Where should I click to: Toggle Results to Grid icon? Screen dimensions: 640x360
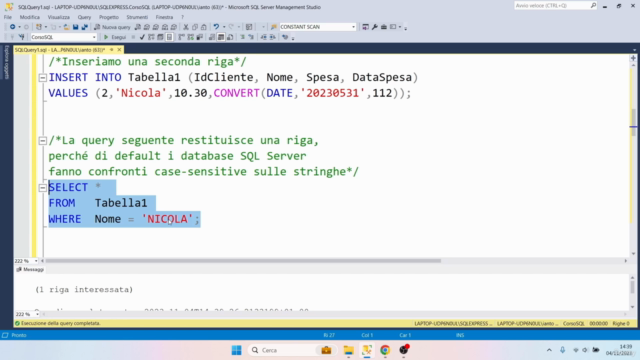click(221, 37)
